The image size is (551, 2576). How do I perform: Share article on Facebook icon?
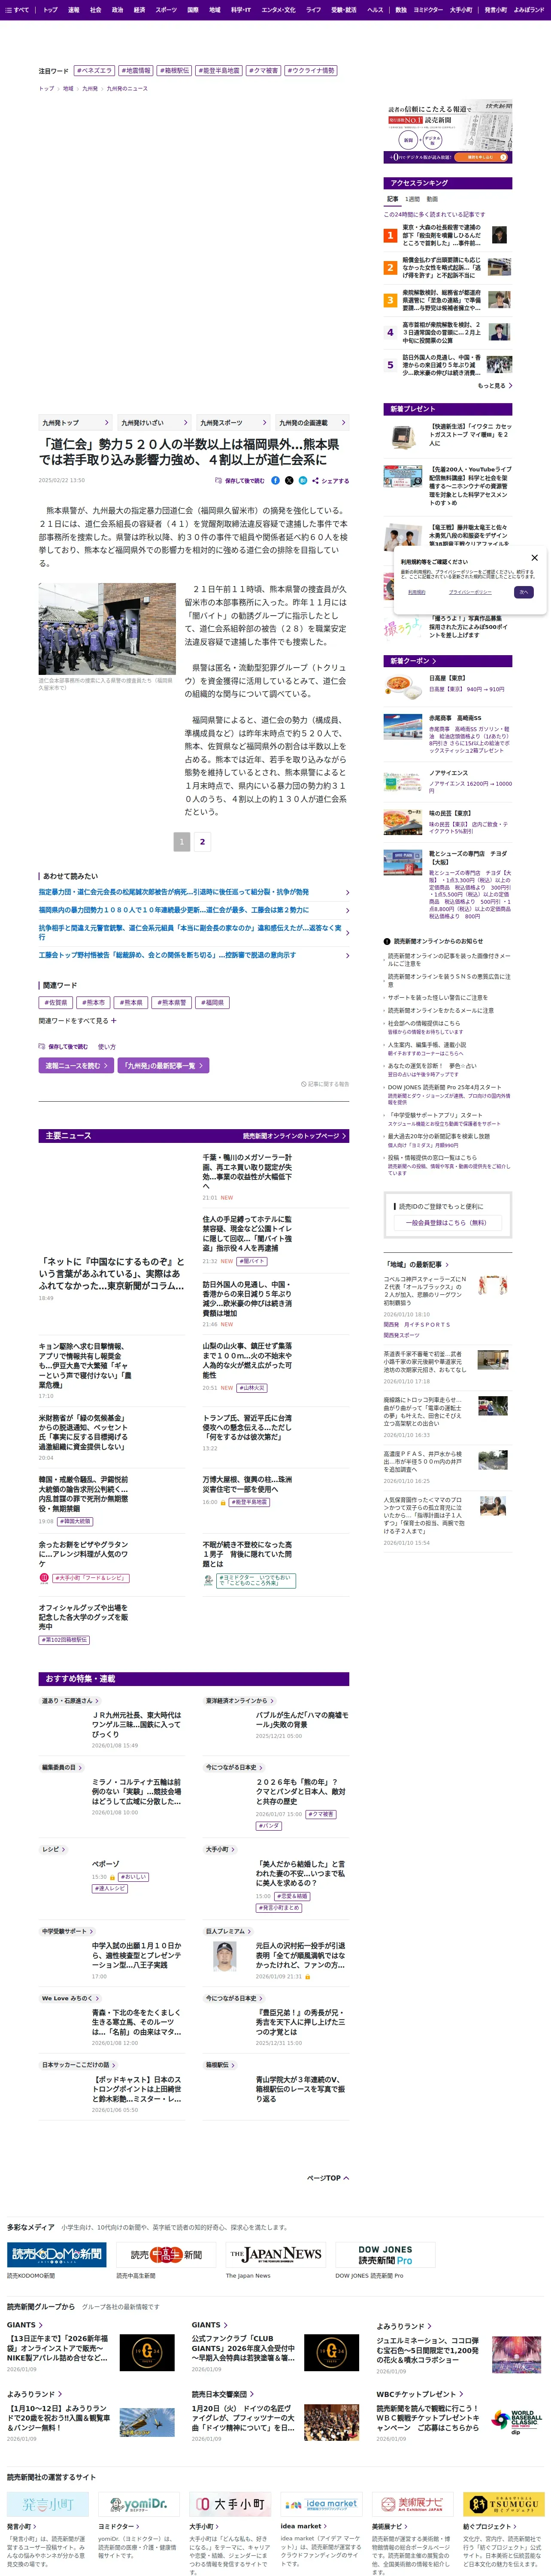coord(276,481)
